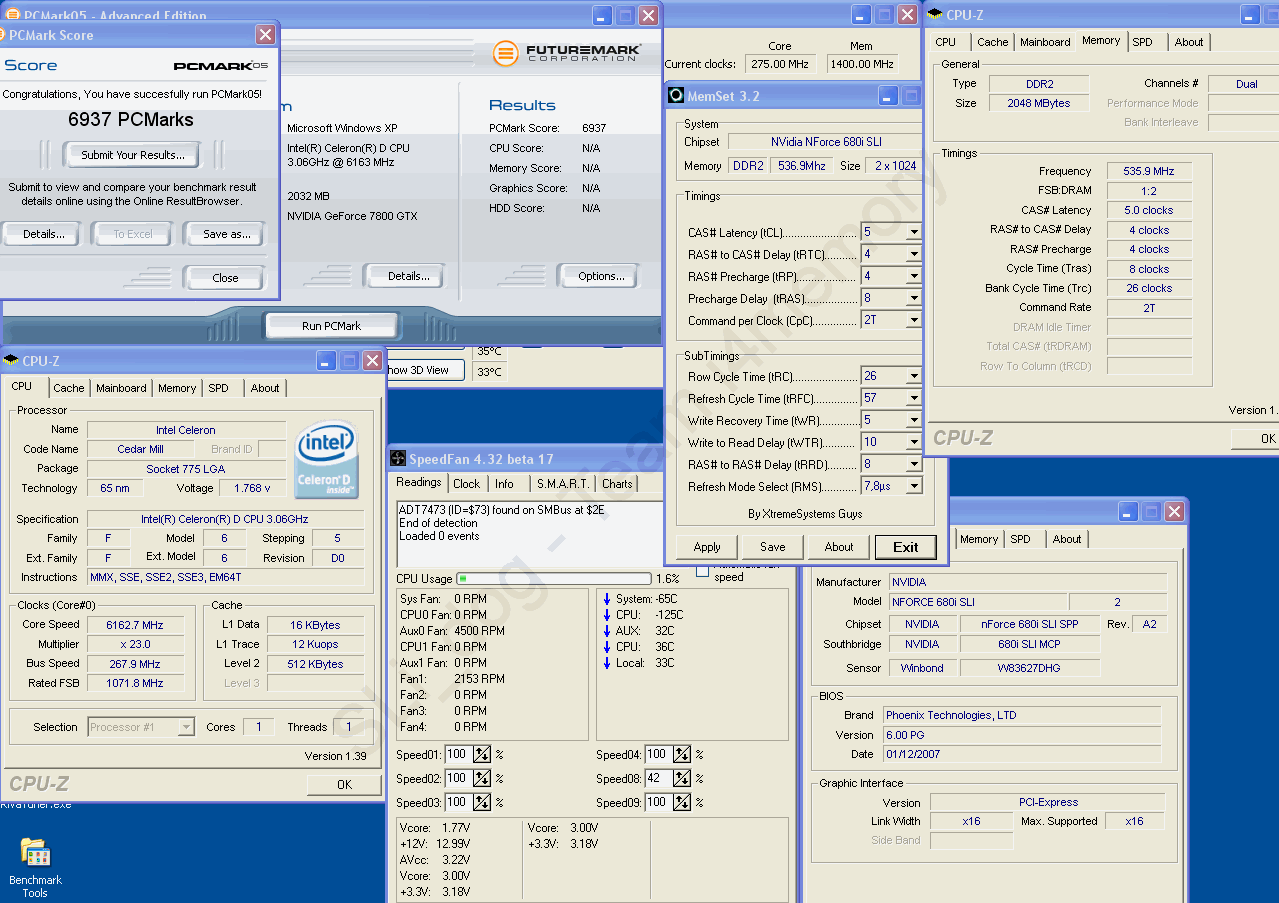Click the PCMark Score title bar icon
The image size is (1279, 903).
[3, 35]
